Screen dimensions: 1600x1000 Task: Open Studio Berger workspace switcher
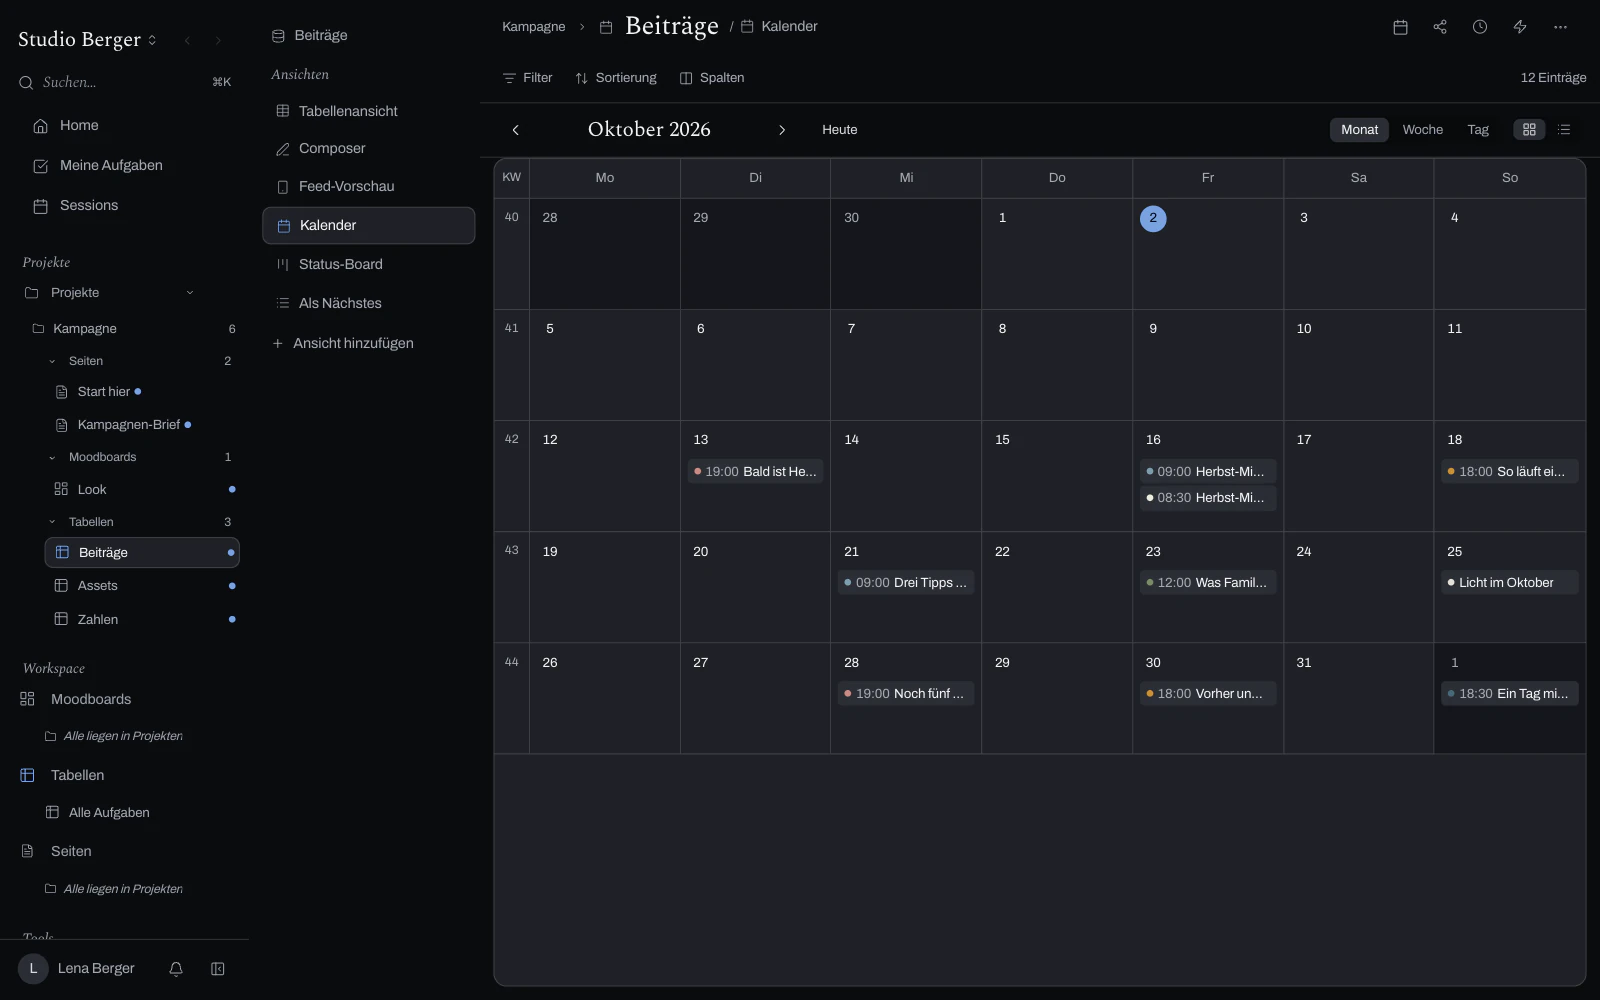pos(88,40)
